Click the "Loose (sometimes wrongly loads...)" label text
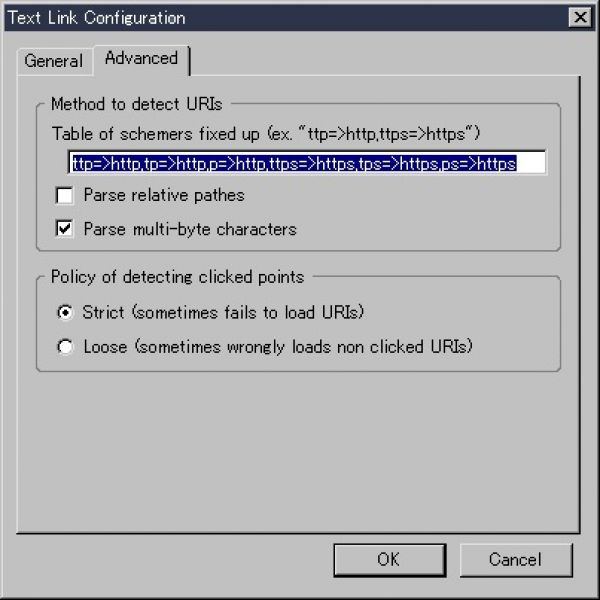This screenshot has height=600, width=600. click(x=278, y=347)
